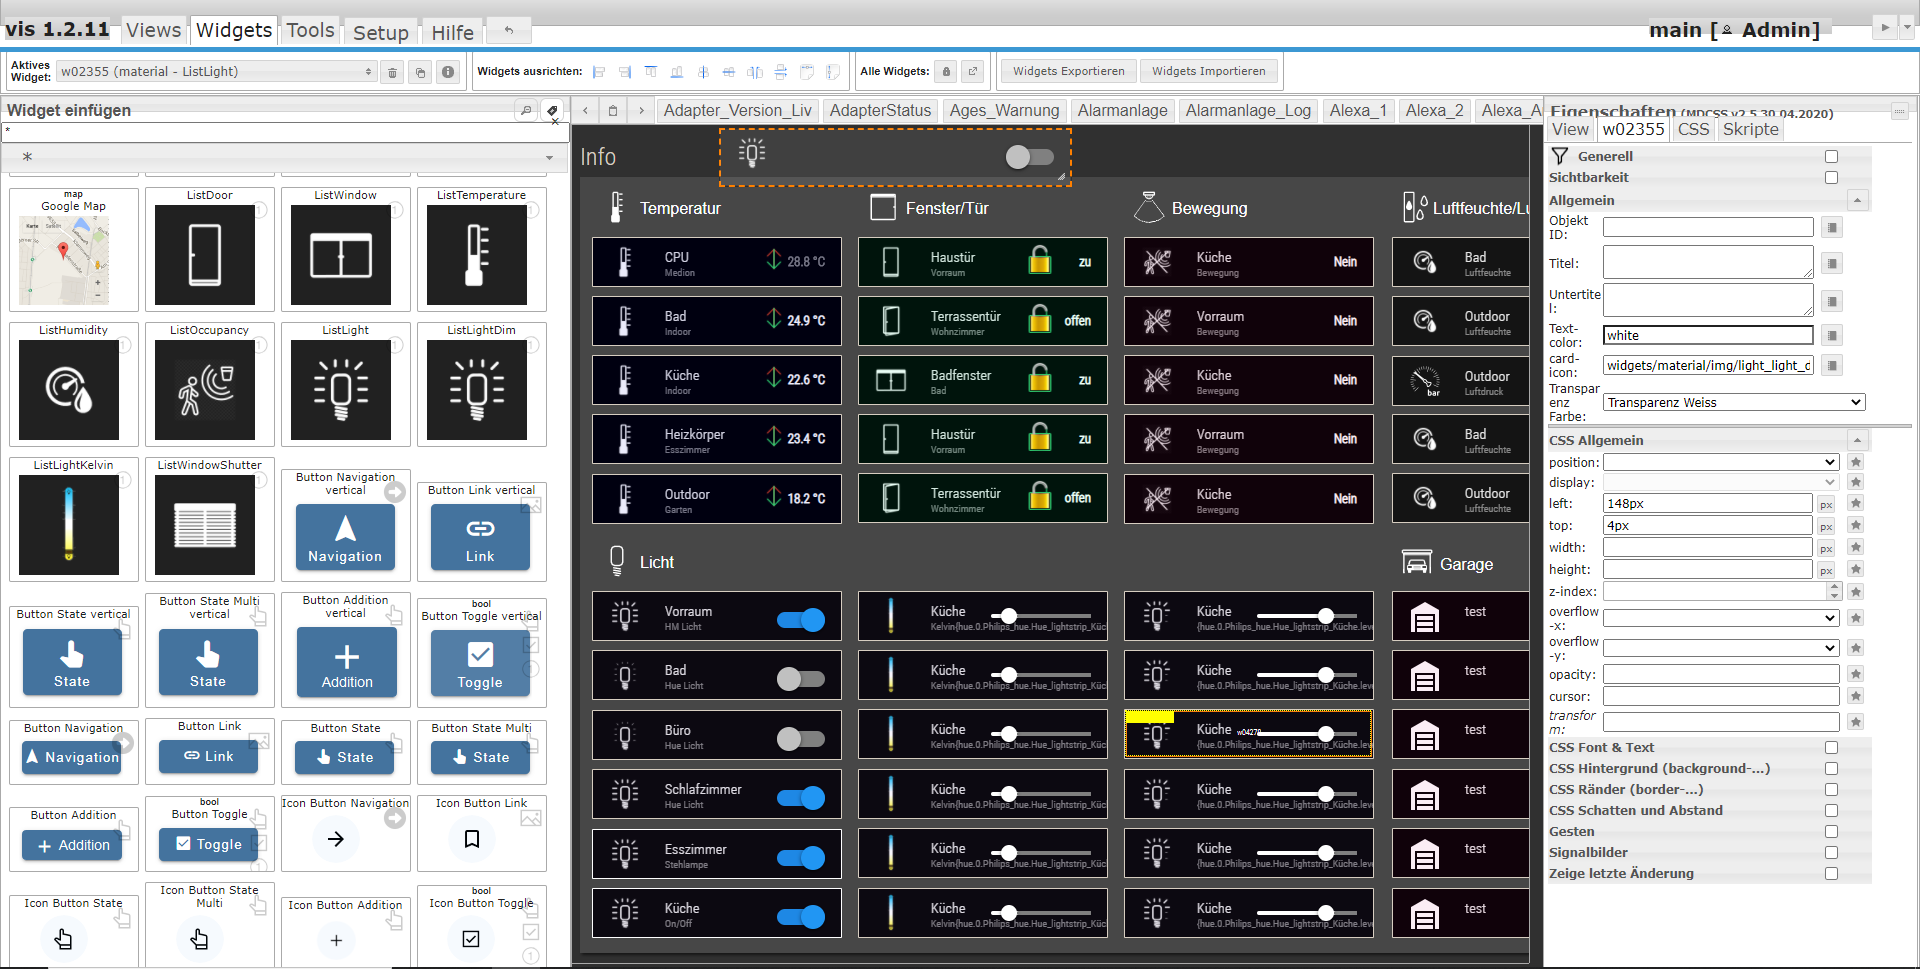Toggle the Esszimmer Stehlampe switch
The width and height of the screenshot is (1920, 969).
[801, 857]
